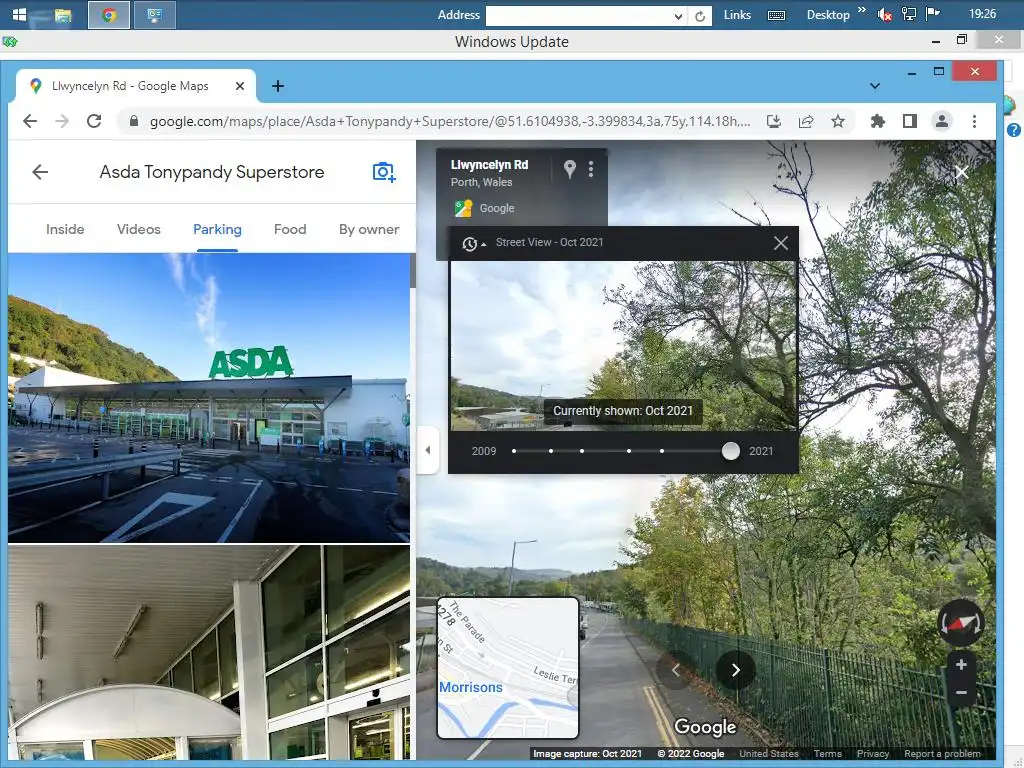Select the 2009 timeline point
The height and width of the screenshot is (768, 1024).
pos(514,451)
